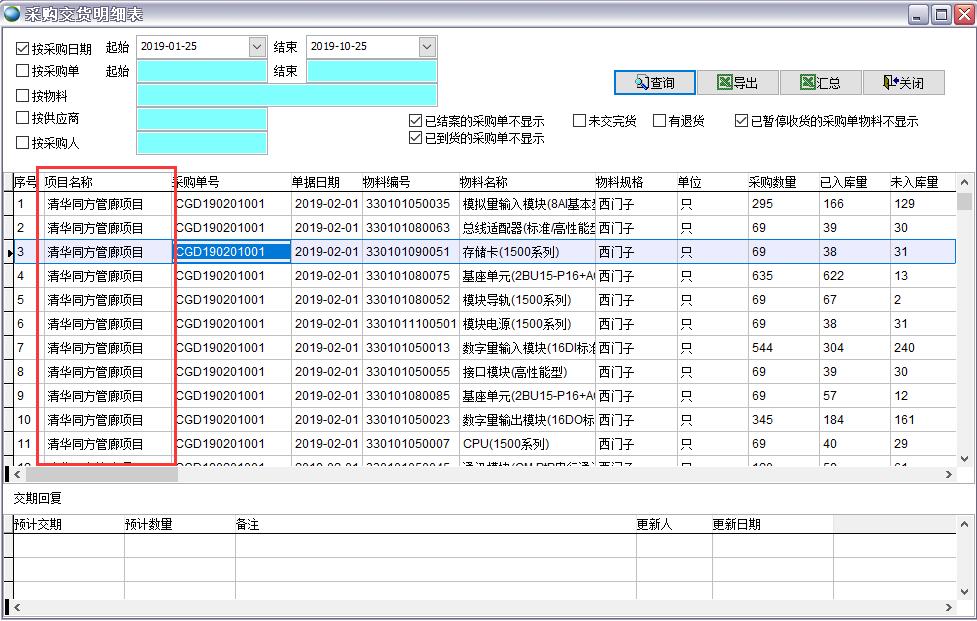Uncheck 已结案的采购单不显示 option
The image size is (977, 621).
click(x=415, y=120)
